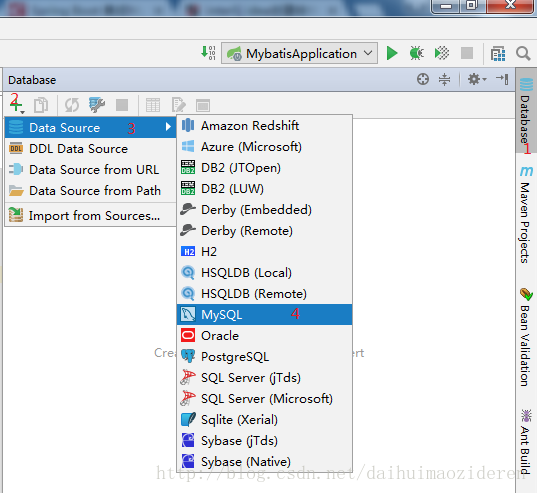Select HSQLDB (Local) entry
This screenshot has height=493, width=537.
(264, 273)
